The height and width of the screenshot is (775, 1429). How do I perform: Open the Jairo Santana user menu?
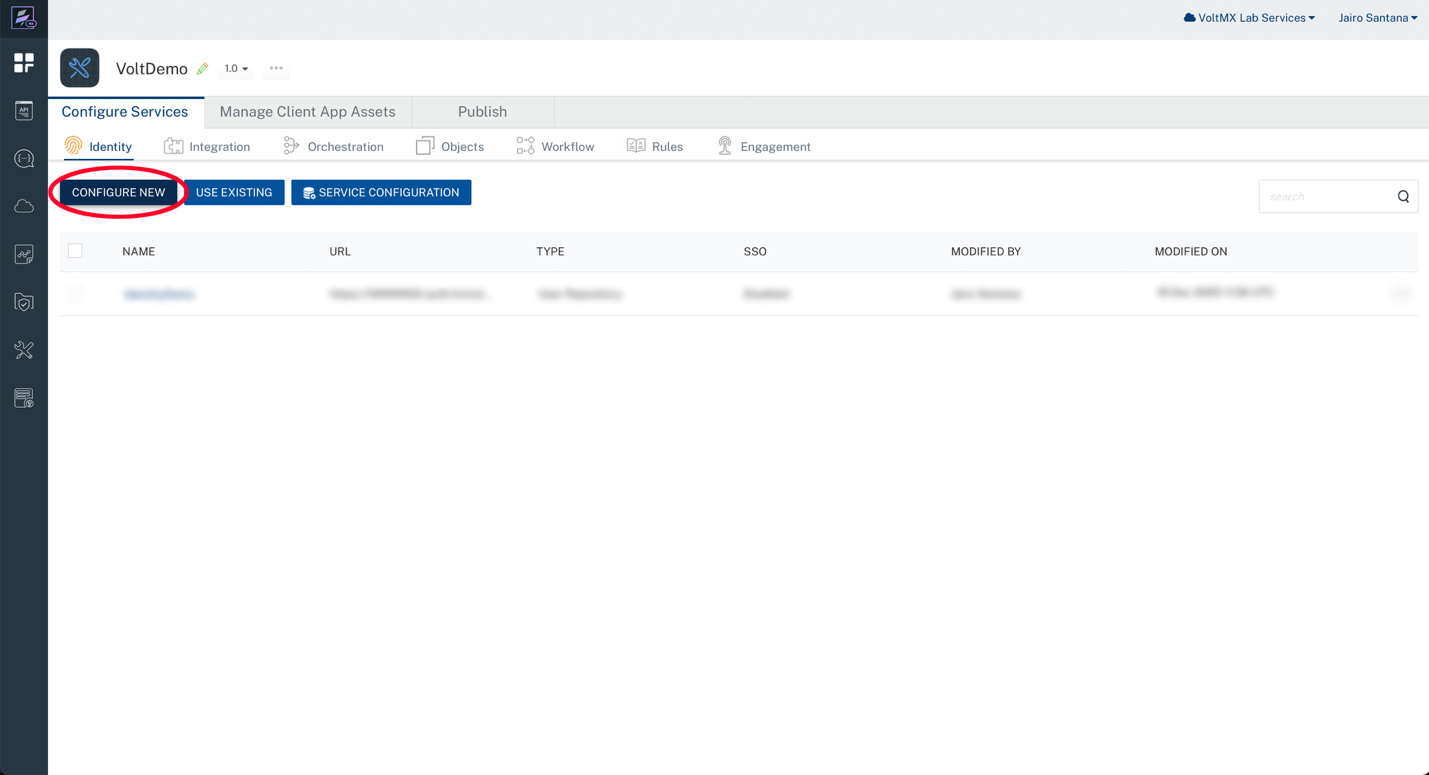(1377, 18)
